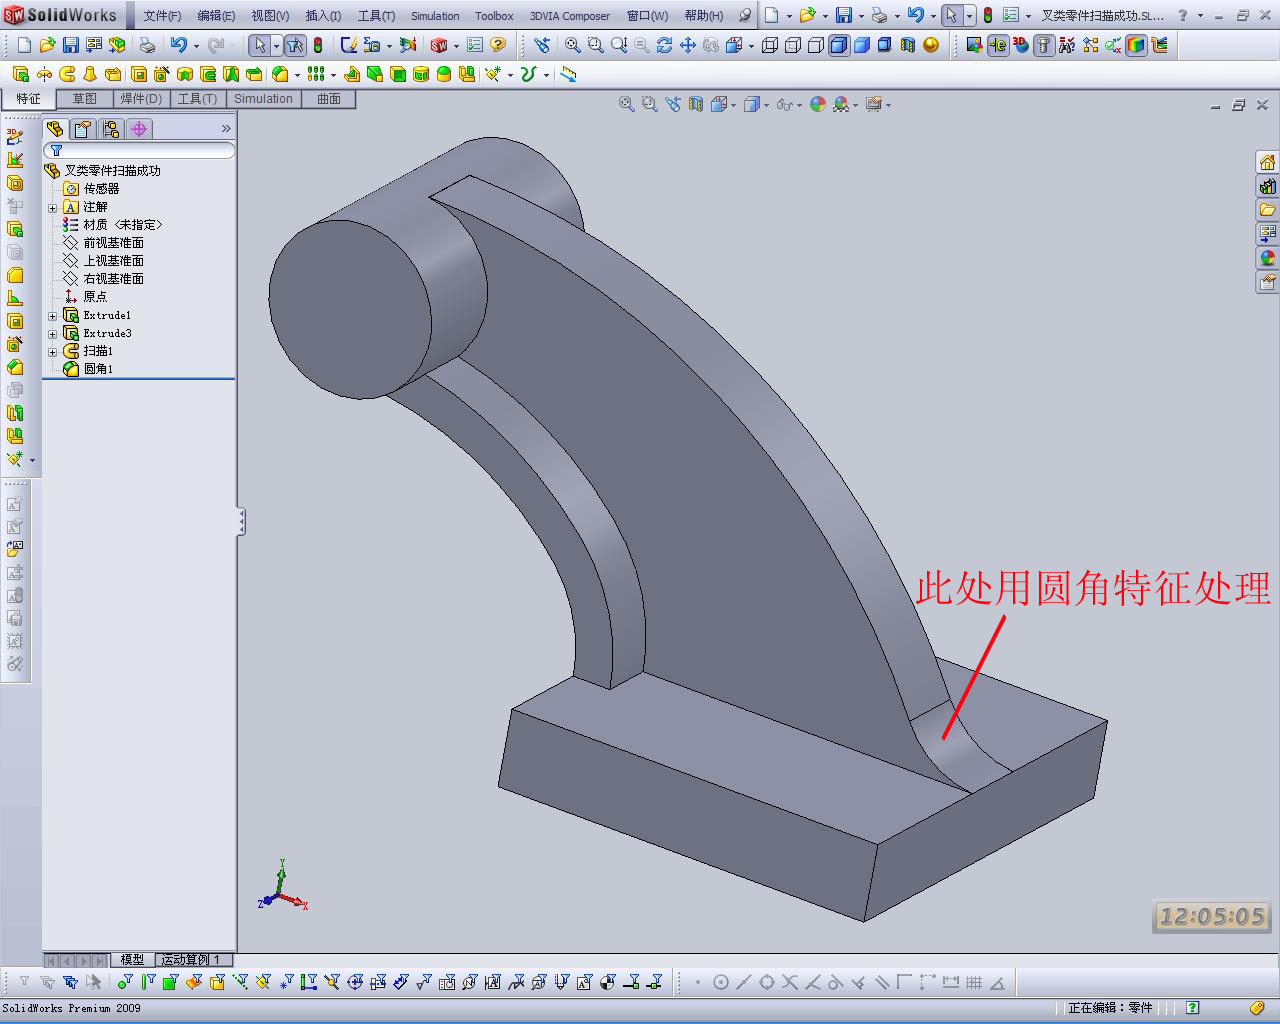
Task: Open the PropertyManager tab icon
Action: (x=83, y=129)
